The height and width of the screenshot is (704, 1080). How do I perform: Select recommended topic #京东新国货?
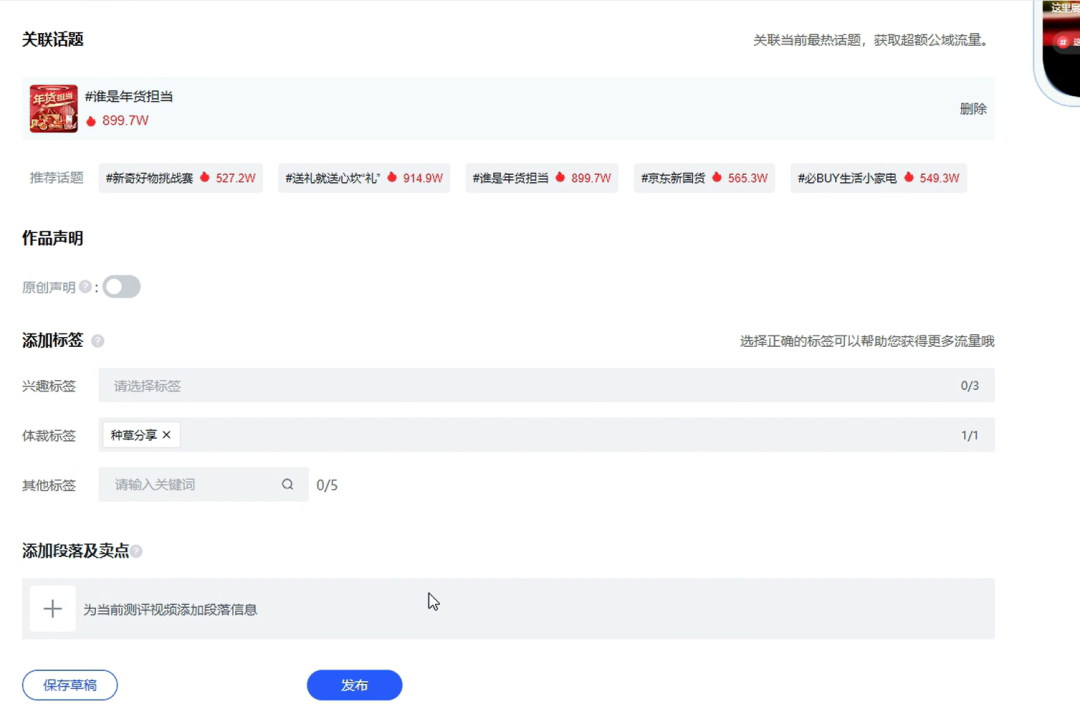[x=704, y=178]
